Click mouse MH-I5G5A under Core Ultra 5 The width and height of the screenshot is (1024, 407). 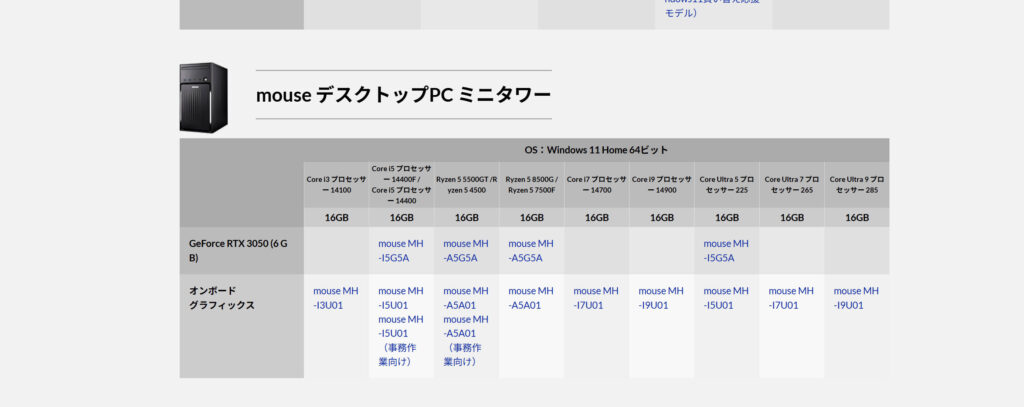click(x=726, y=250)
